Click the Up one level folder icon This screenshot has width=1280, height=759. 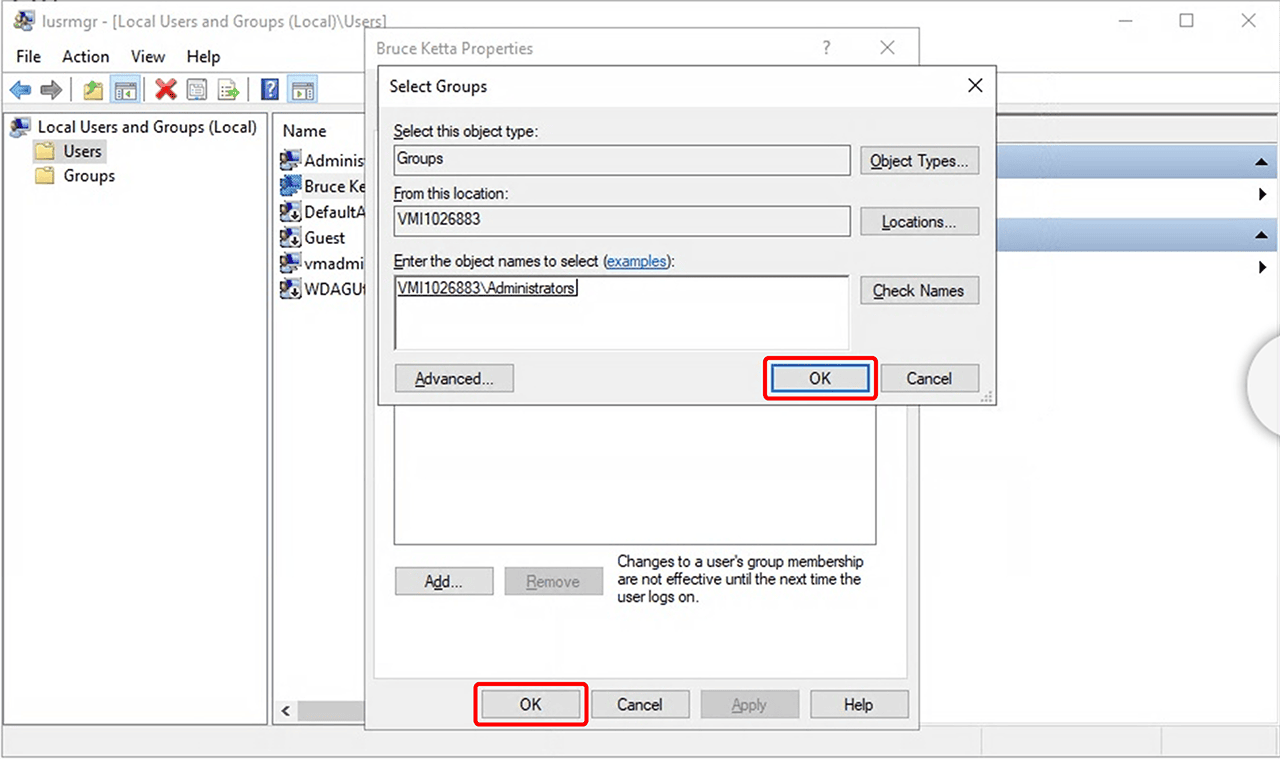[x=93, y=90]
